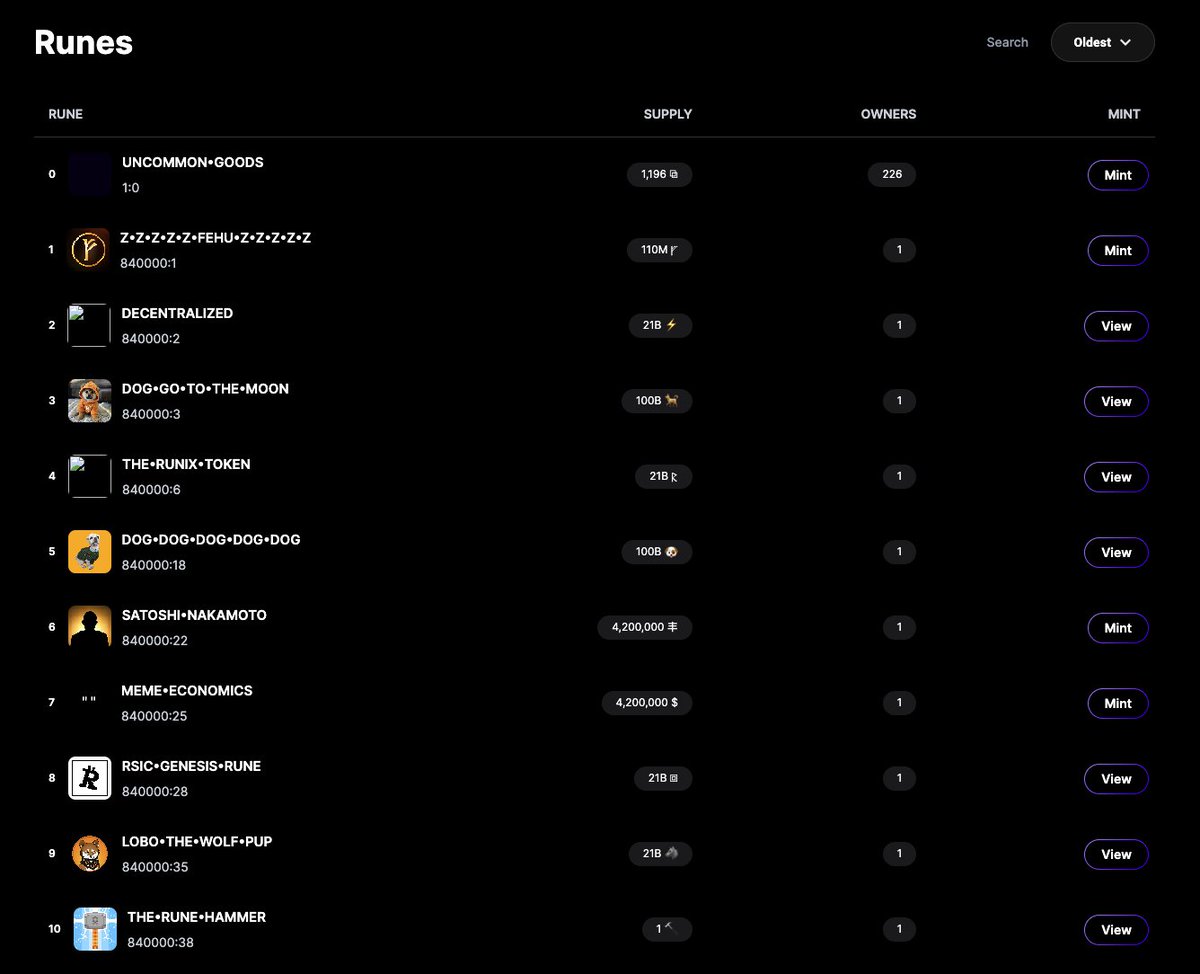The width and height of the screenshot is (1200, 974).
Task: Click the DECENTRALIZED rune image
Action: coord(89,325)
